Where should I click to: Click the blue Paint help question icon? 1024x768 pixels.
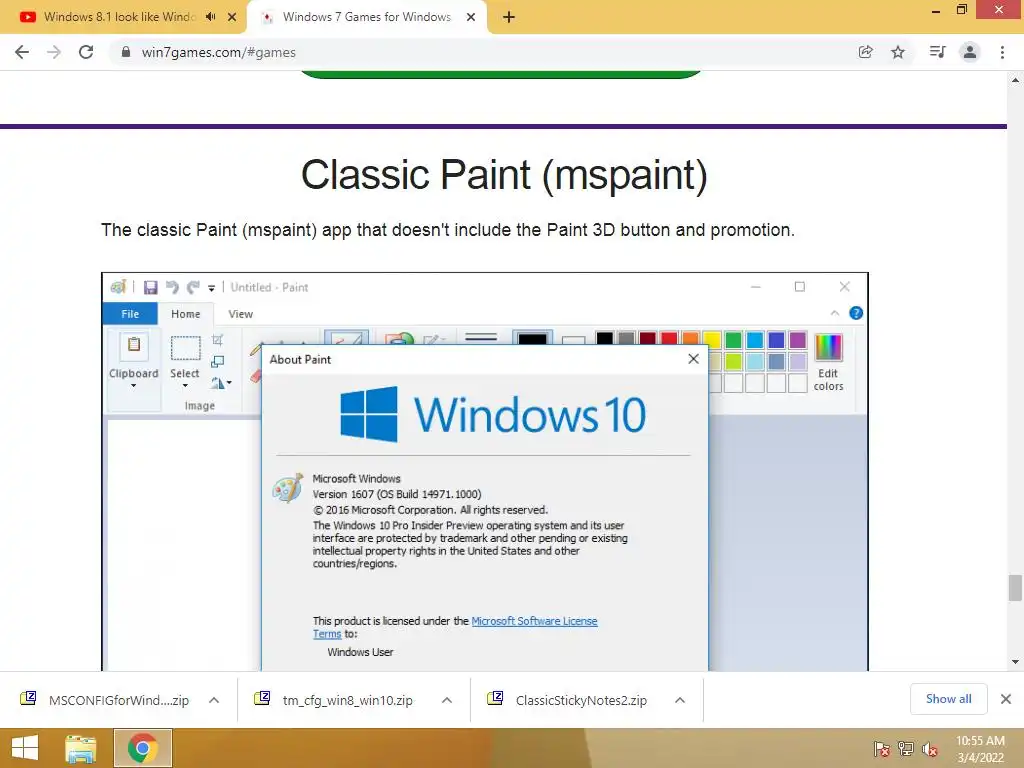tap(856, 313)
